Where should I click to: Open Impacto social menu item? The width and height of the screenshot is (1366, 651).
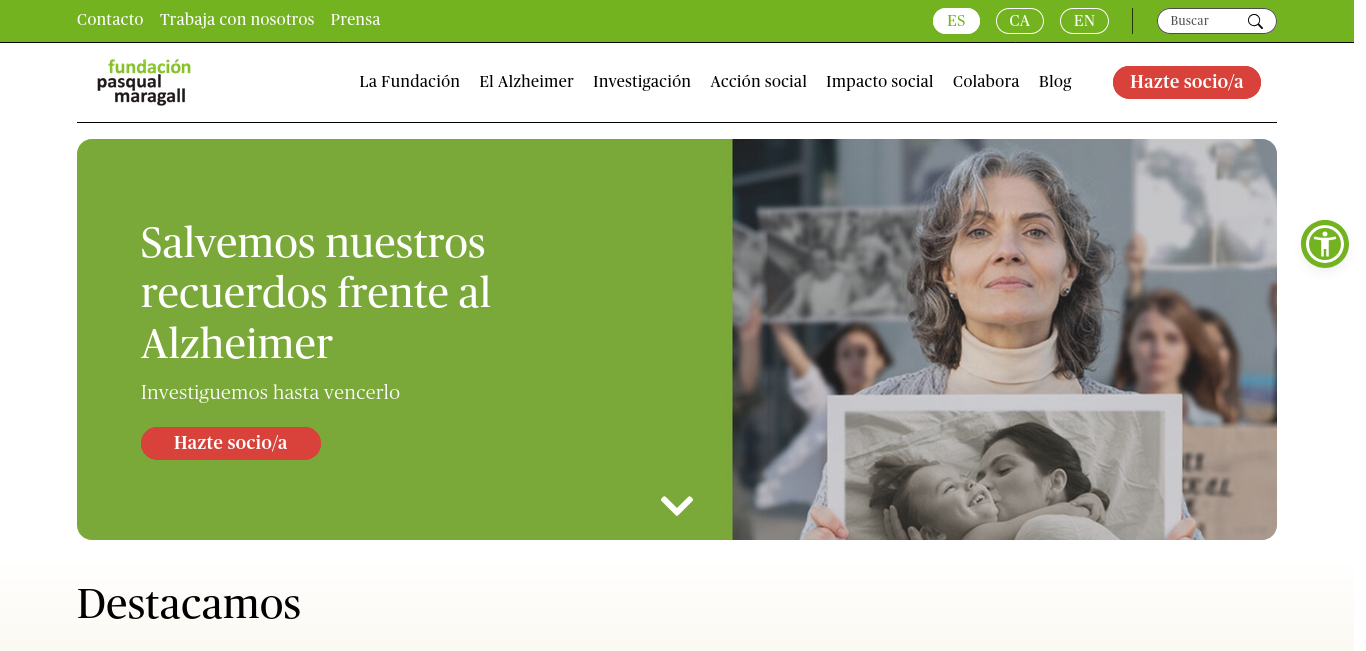point(879,82)
